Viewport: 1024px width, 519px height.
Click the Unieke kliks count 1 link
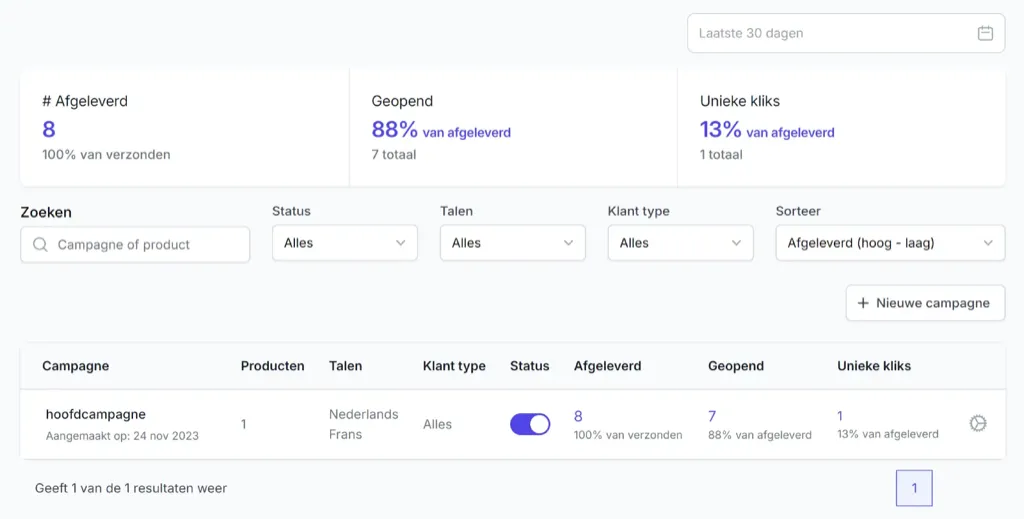point(840,416)
